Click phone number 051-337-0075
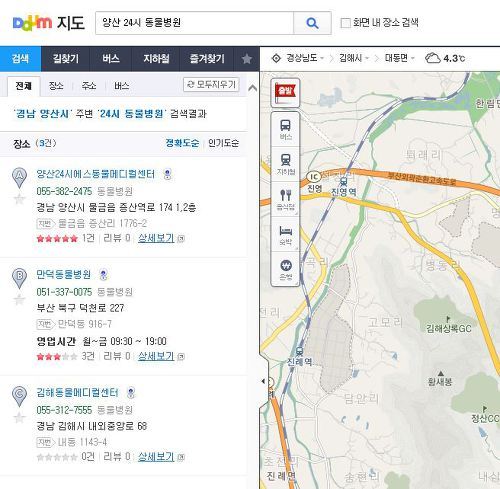The height and width of the screenshot is (489, 500). click(x=64, y=292)
